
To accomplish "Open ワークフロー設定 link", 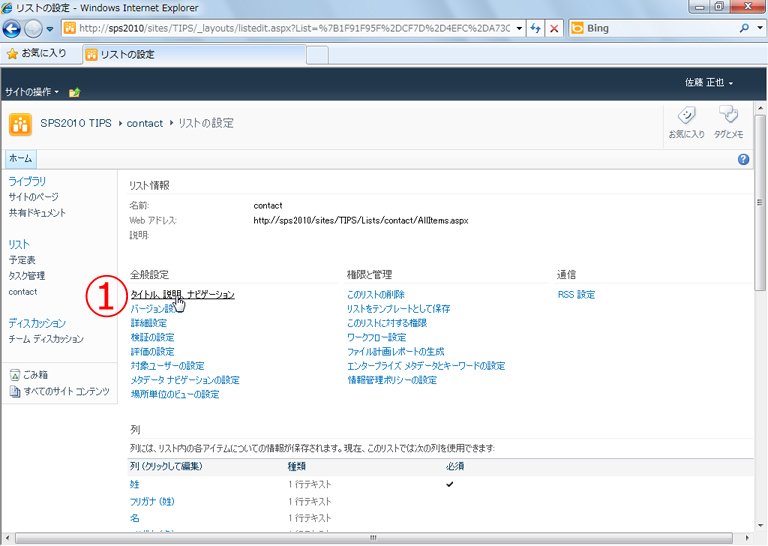I will click(376, 337).
